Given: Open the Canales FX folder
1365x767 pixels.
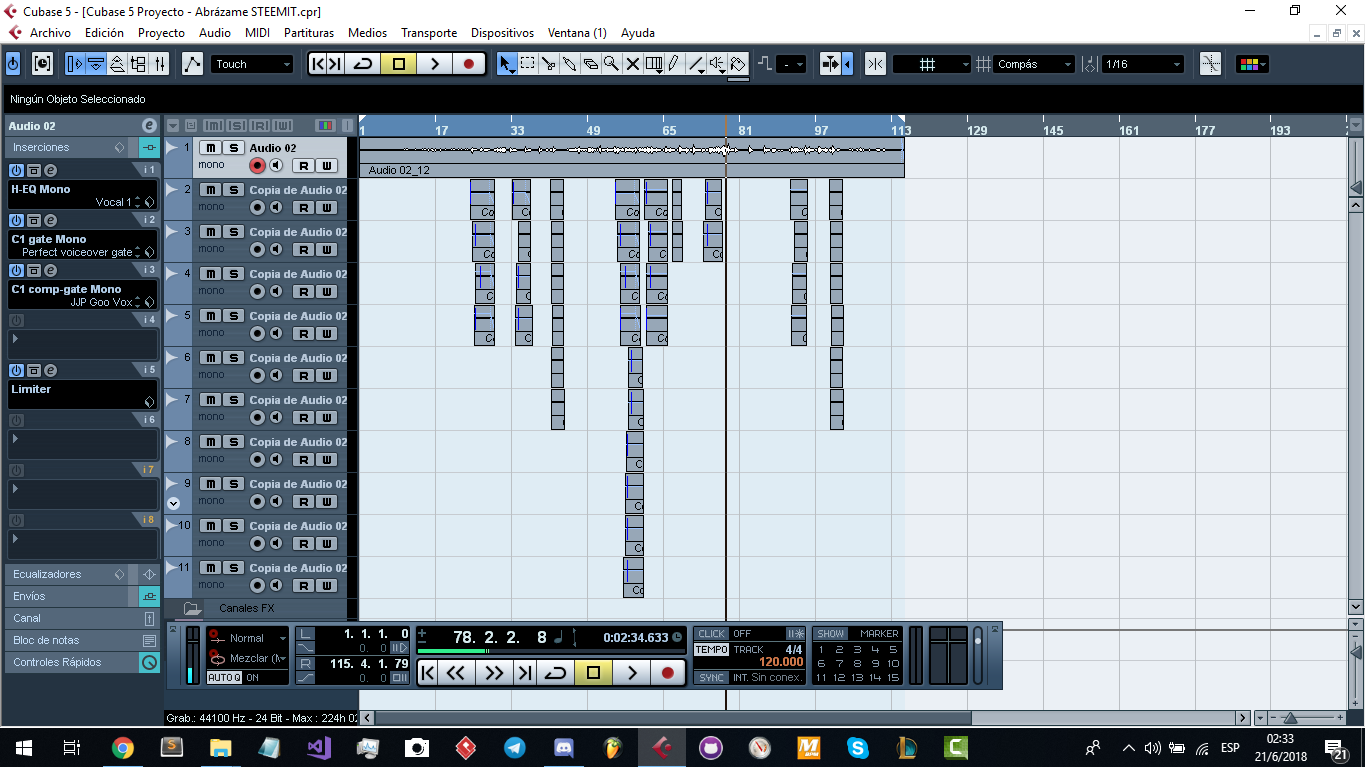Looking at the screenshot, I should pyautogui.click(x=193, y=608).
